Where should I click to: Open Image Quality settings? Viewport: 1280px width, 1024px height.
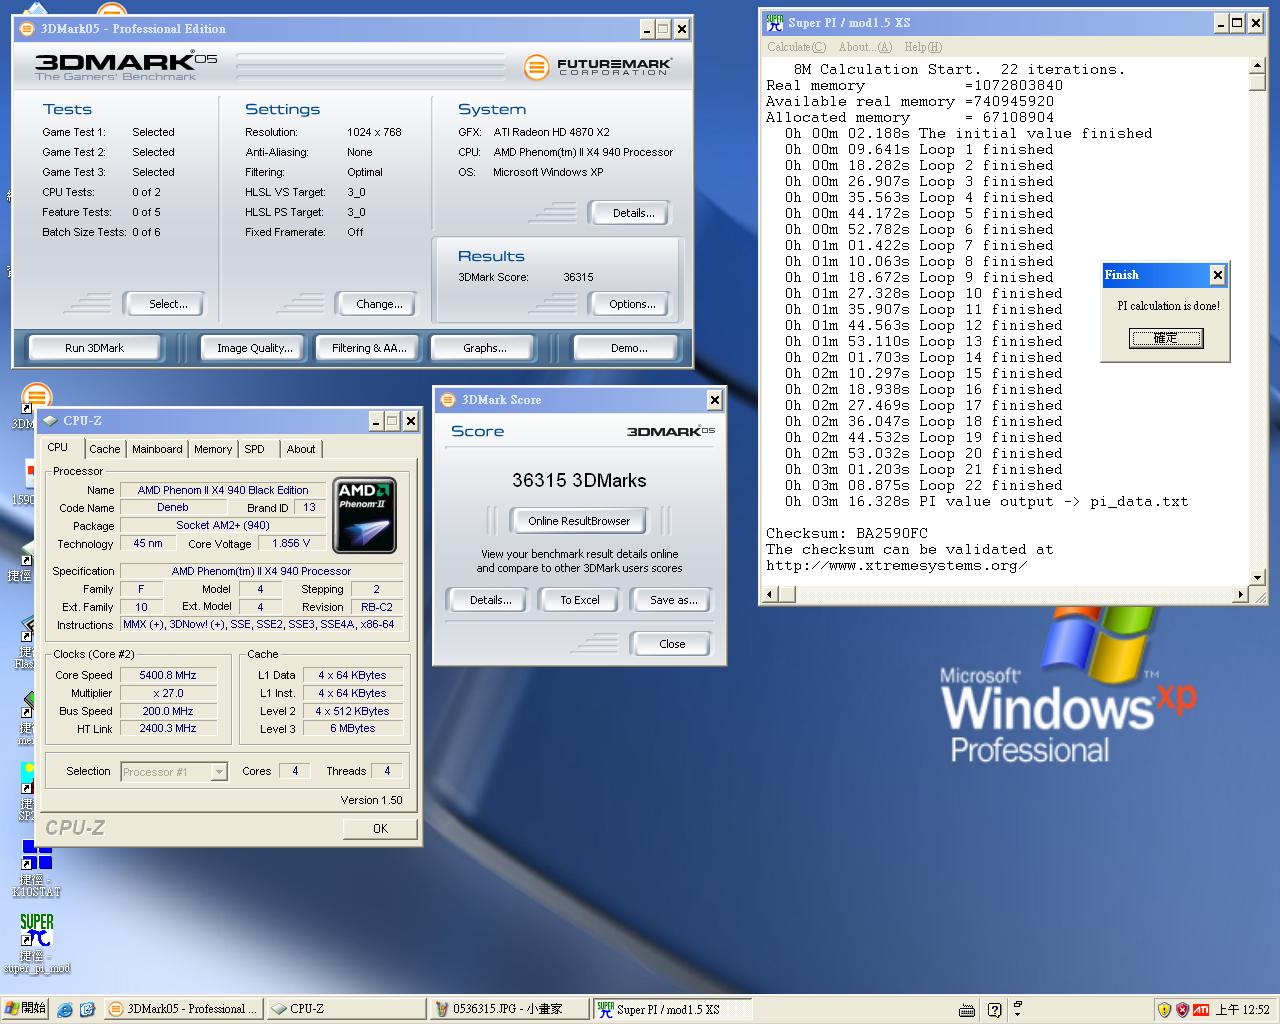(x=255, y=348)
